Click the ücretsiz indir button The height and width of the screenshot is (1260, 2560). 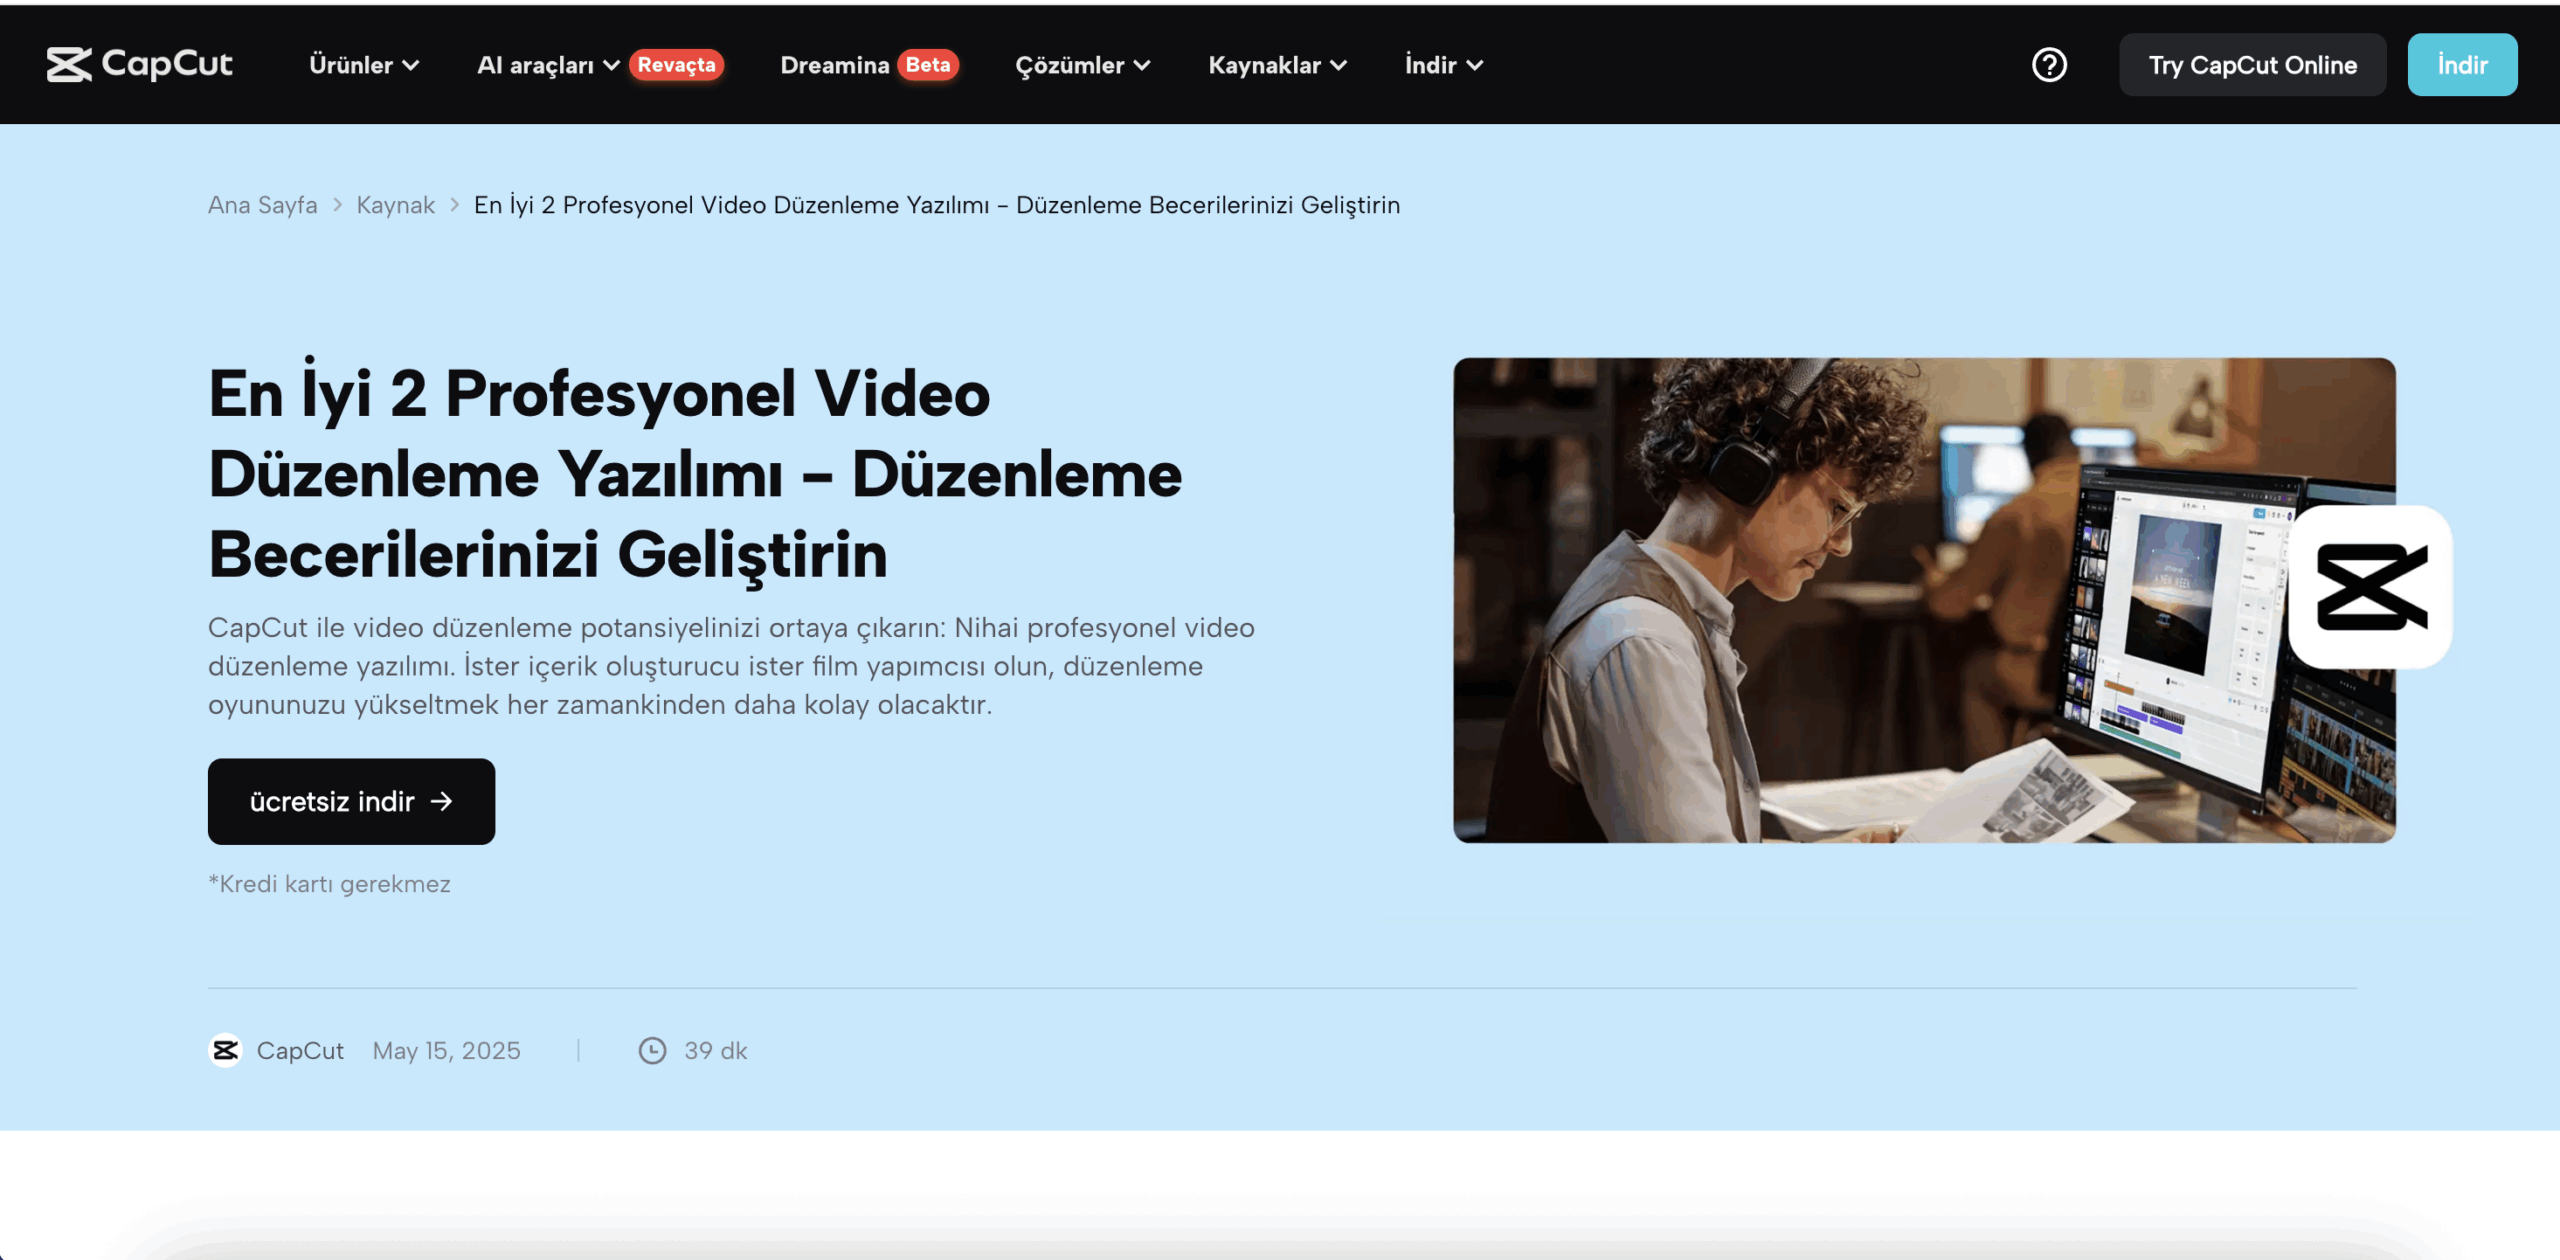pyautogui.click(x=351, y=802)
